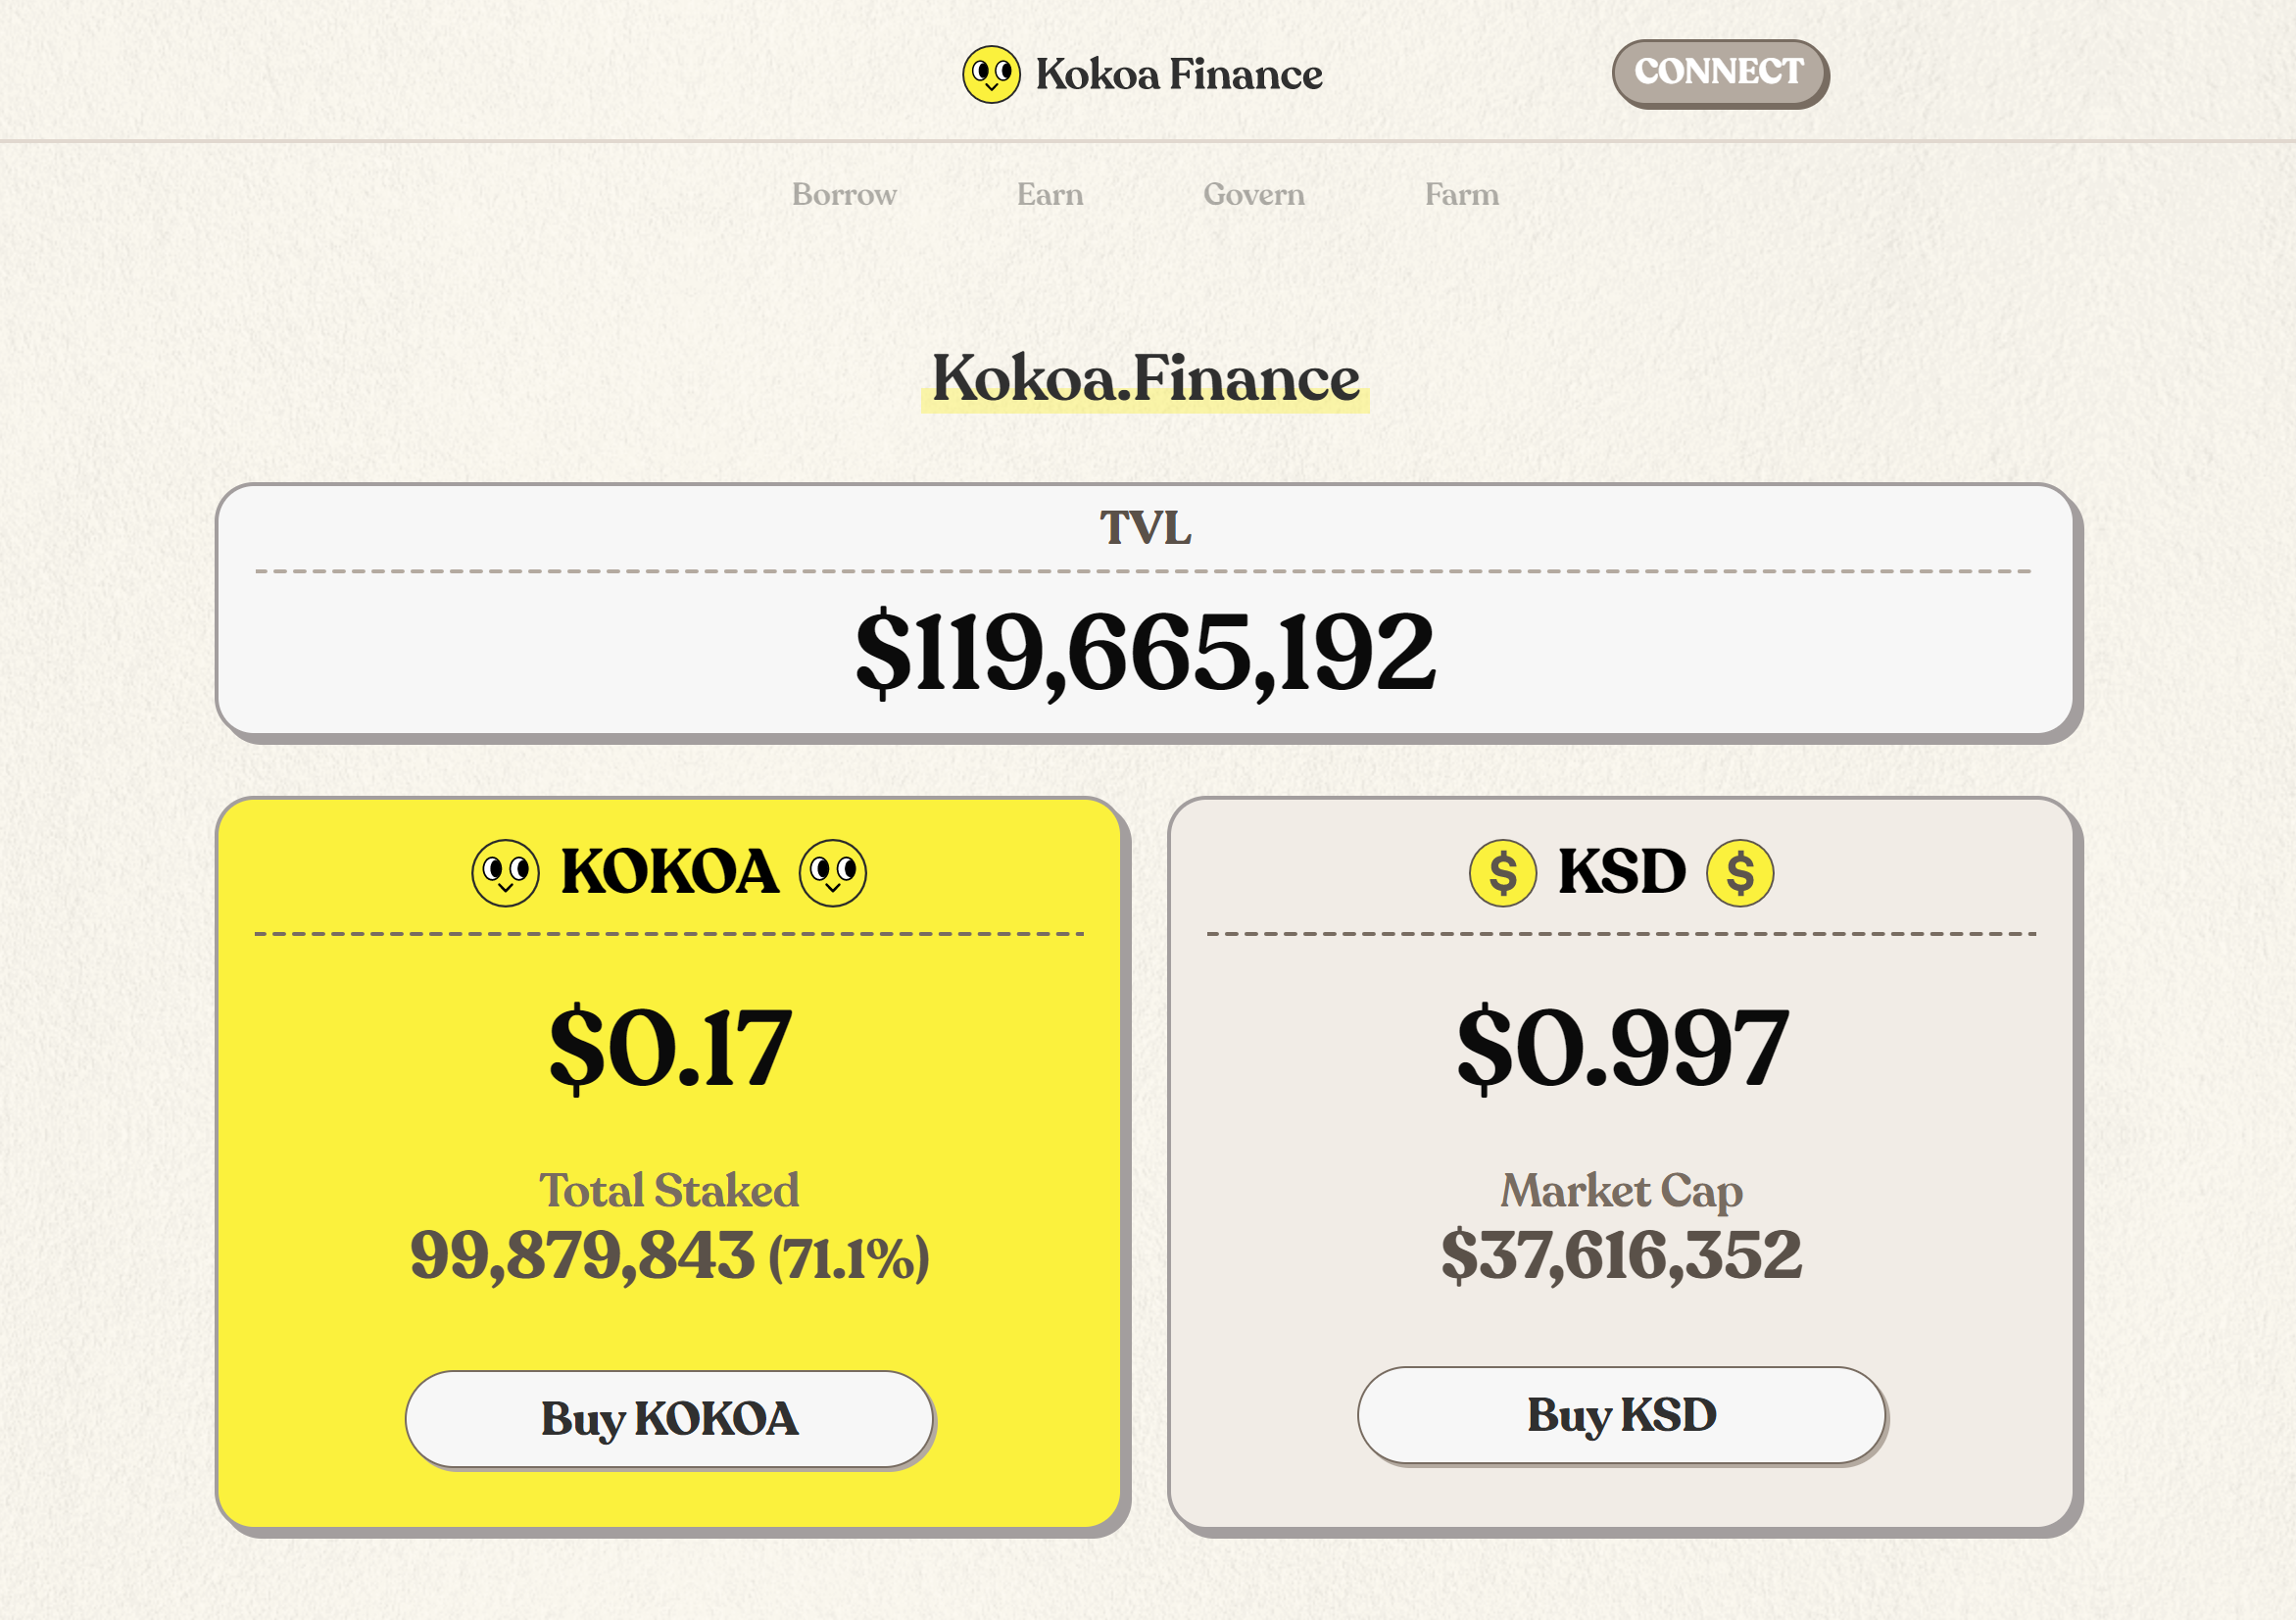This screenshot has height=1620, width=2296.
Task: Click the dollar coin left of KSD
Action: click(x=1502, y=873)
